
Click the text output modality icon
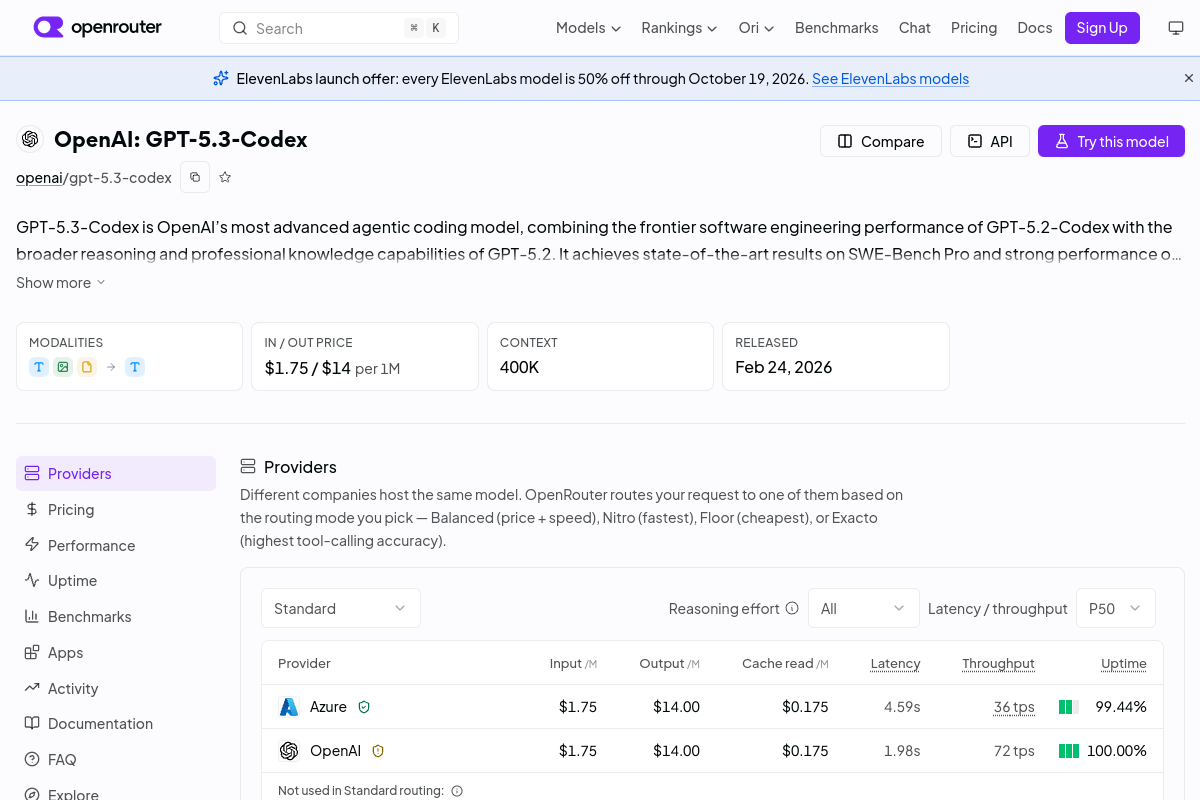click(x=135, y=367)
